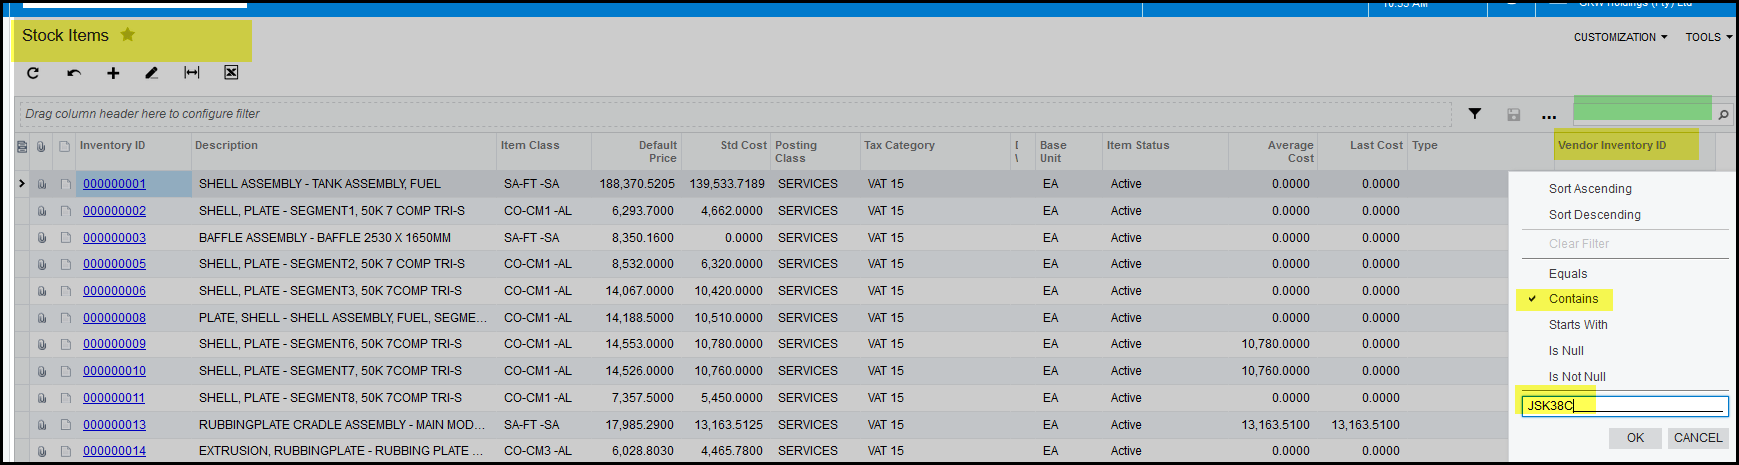Click the Undo arrow icon
The height and width of the screenshot is (465, 1739).
point(74,73)
